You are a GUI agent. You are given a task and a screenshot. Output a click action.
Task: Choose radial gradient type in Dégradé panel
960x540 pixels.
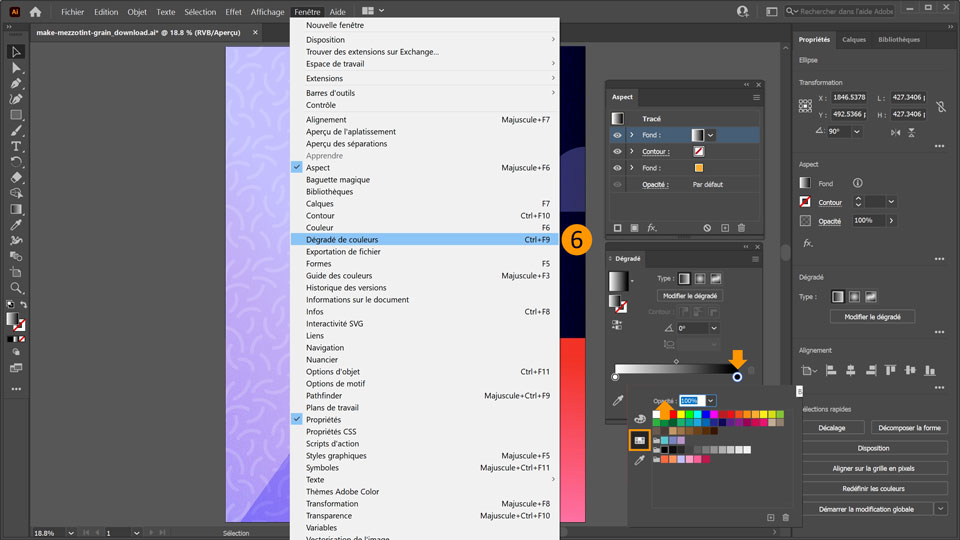click(700, 279)
